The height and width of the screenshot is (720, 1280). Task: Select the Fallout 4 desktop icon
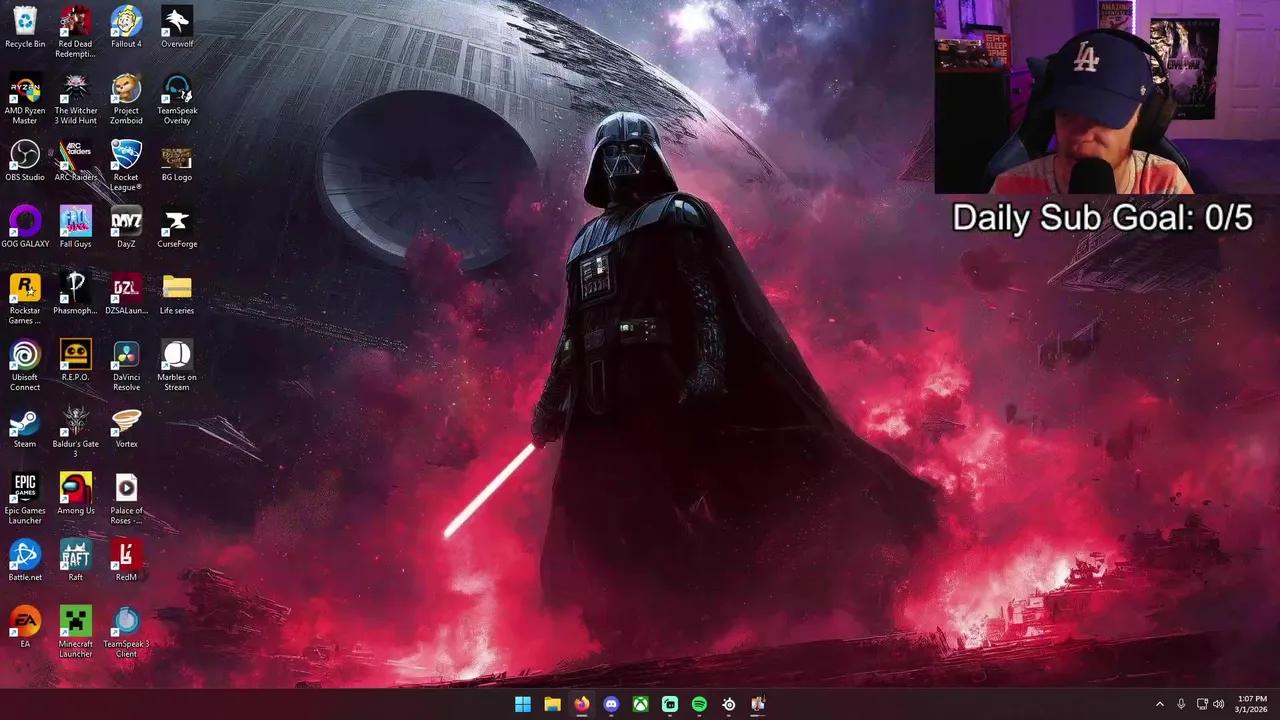(x=126, y=28)
